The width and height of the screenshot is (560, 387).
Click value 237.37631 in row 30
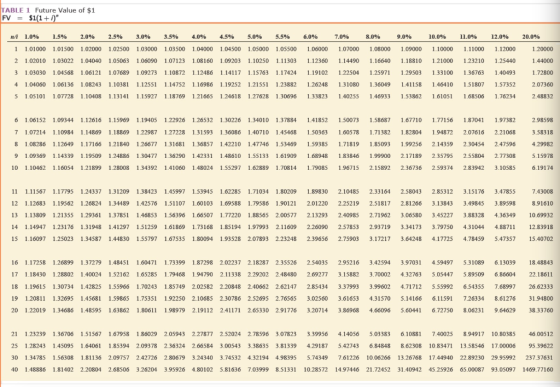tap(539, 358)
